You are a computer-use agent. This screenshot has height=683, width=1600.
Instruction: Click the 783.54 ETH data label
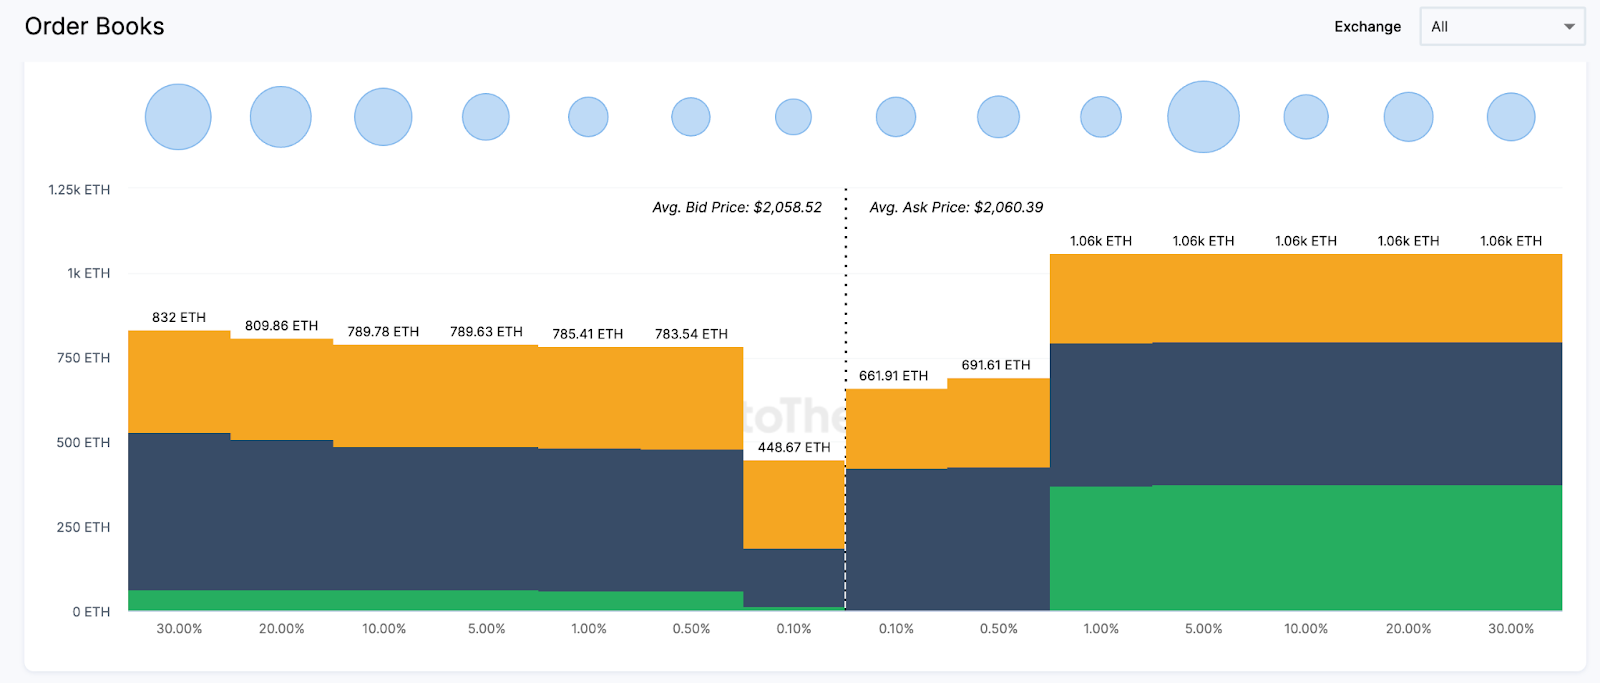pyautogui.click(x=691, y=334)
